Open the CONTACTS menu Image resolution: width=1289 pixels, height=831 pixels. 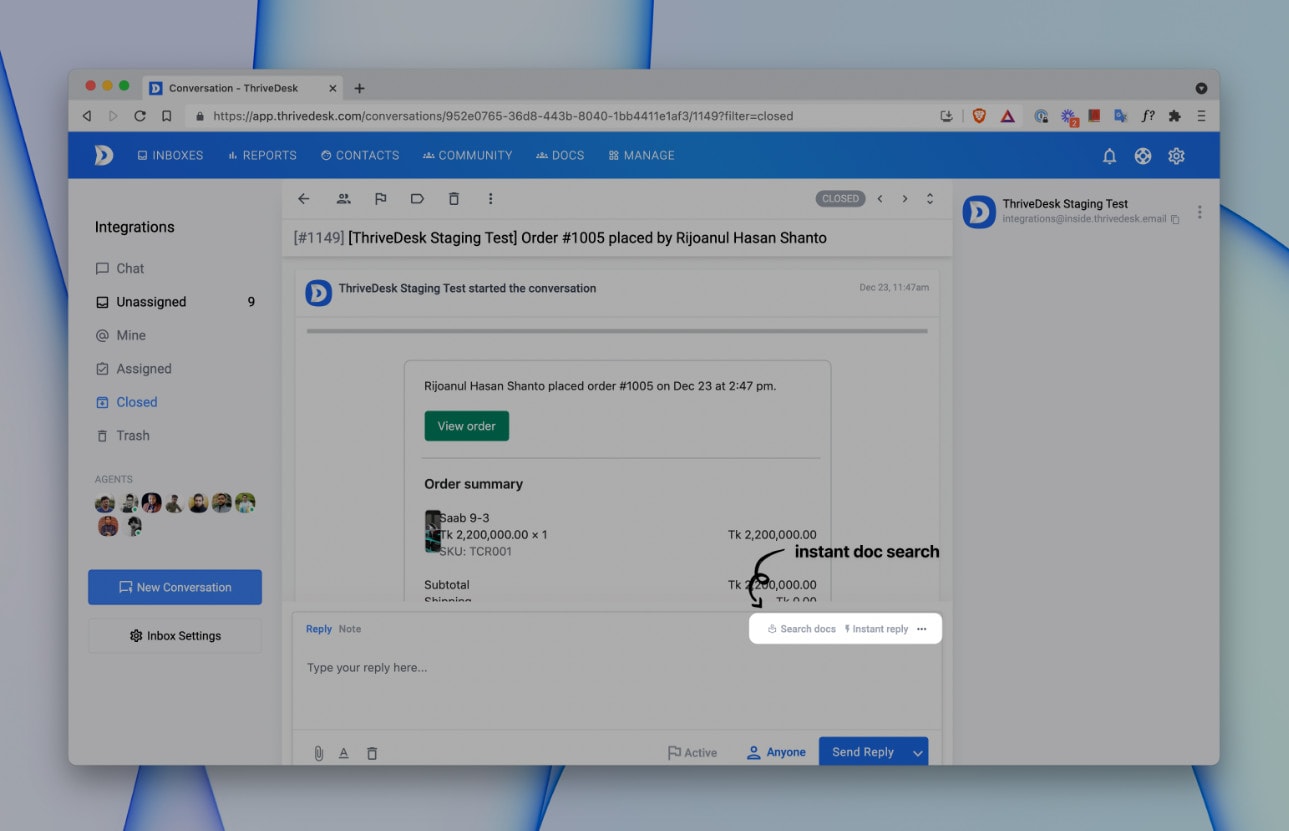pos(360,156)
